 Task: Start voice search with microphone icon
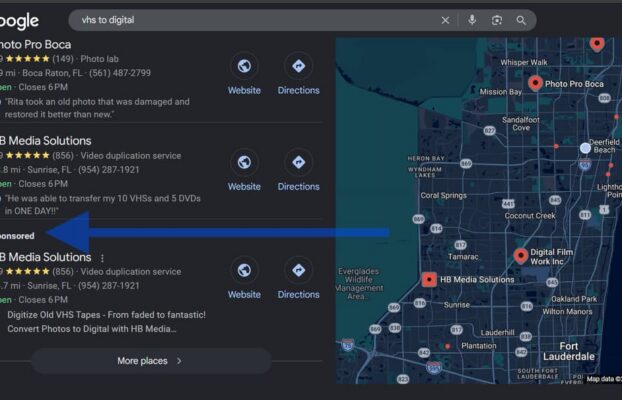click(x=472, y=20)
